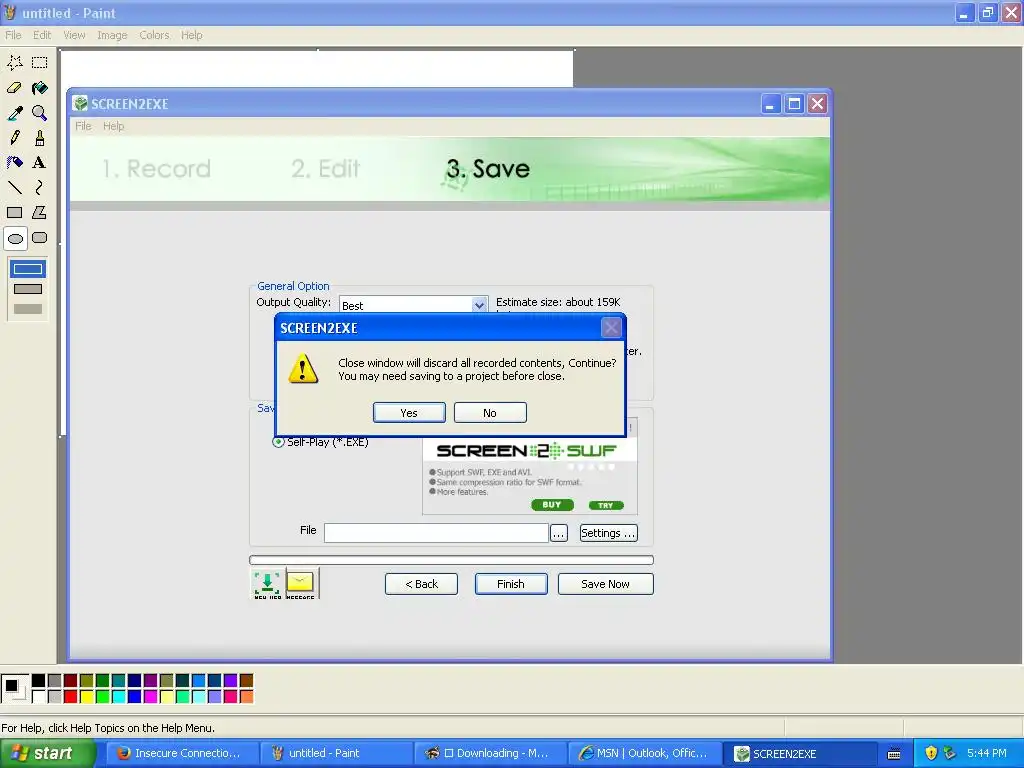
Task: Pick the Rectangle shape tool
Action: click(x=15, y=213)
